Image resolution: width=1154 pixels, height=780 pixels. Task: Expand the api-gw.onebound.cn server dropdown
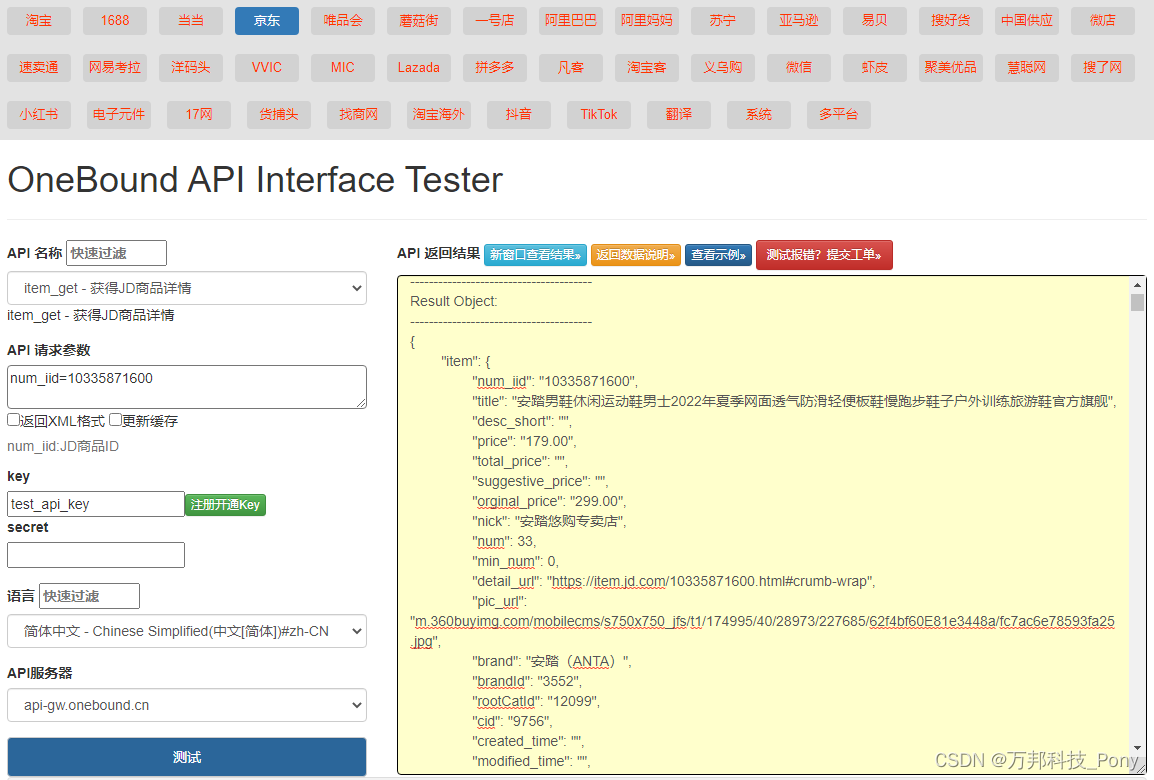pos(187,705)
